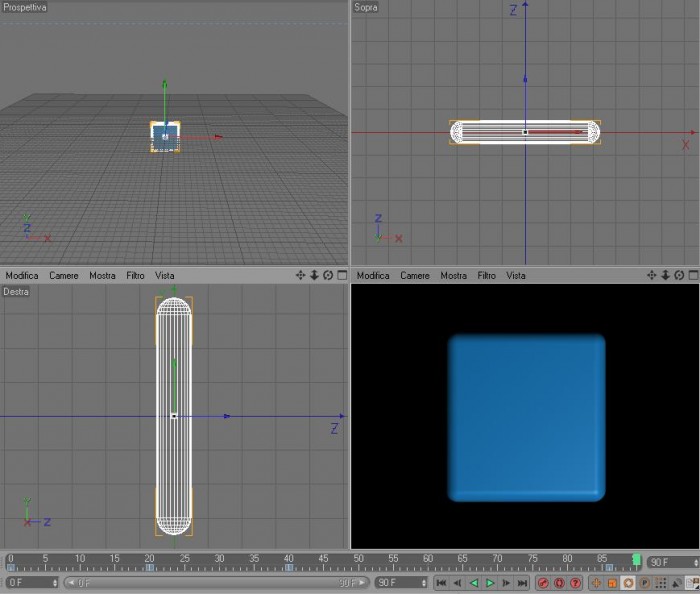Open Camere menu of the Destra viewport
The height and width of the screenshot is (594, 700).
(x=64, y=275)
